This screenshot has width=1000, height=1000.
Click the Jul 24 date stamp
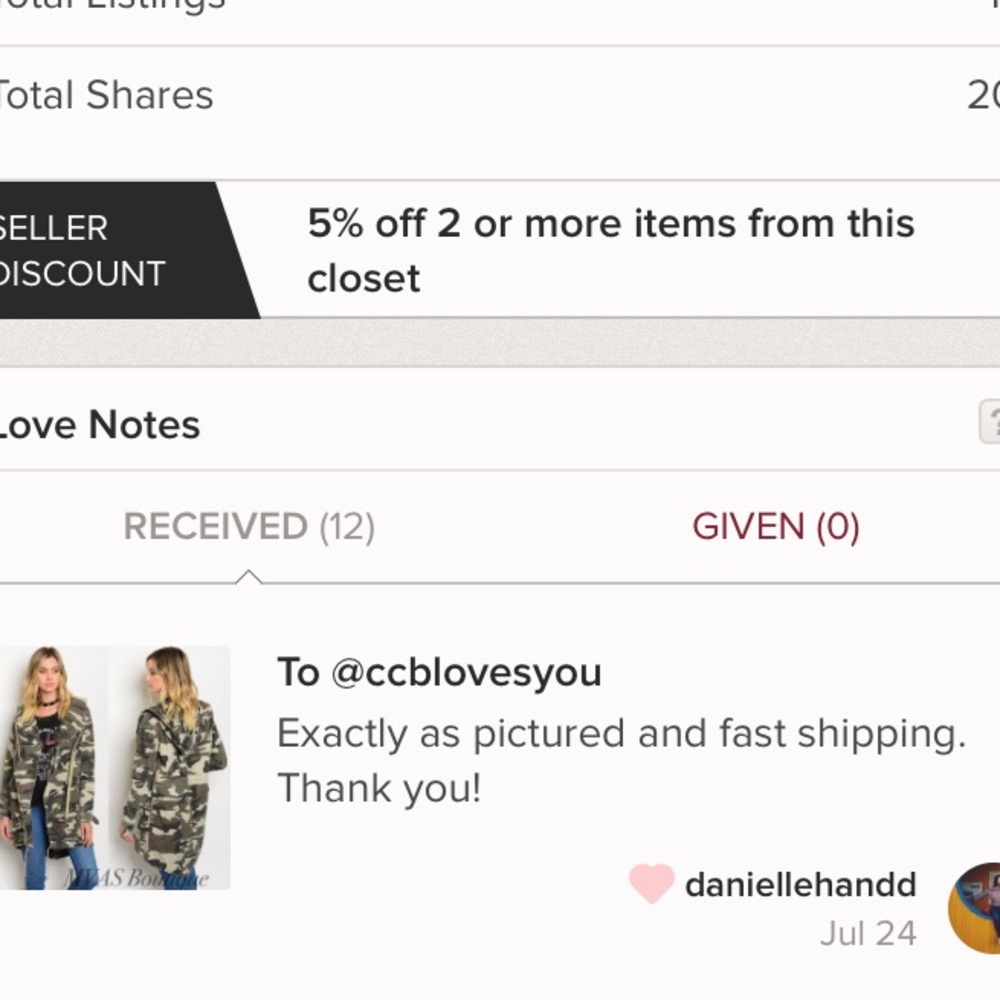click(868, 933)
